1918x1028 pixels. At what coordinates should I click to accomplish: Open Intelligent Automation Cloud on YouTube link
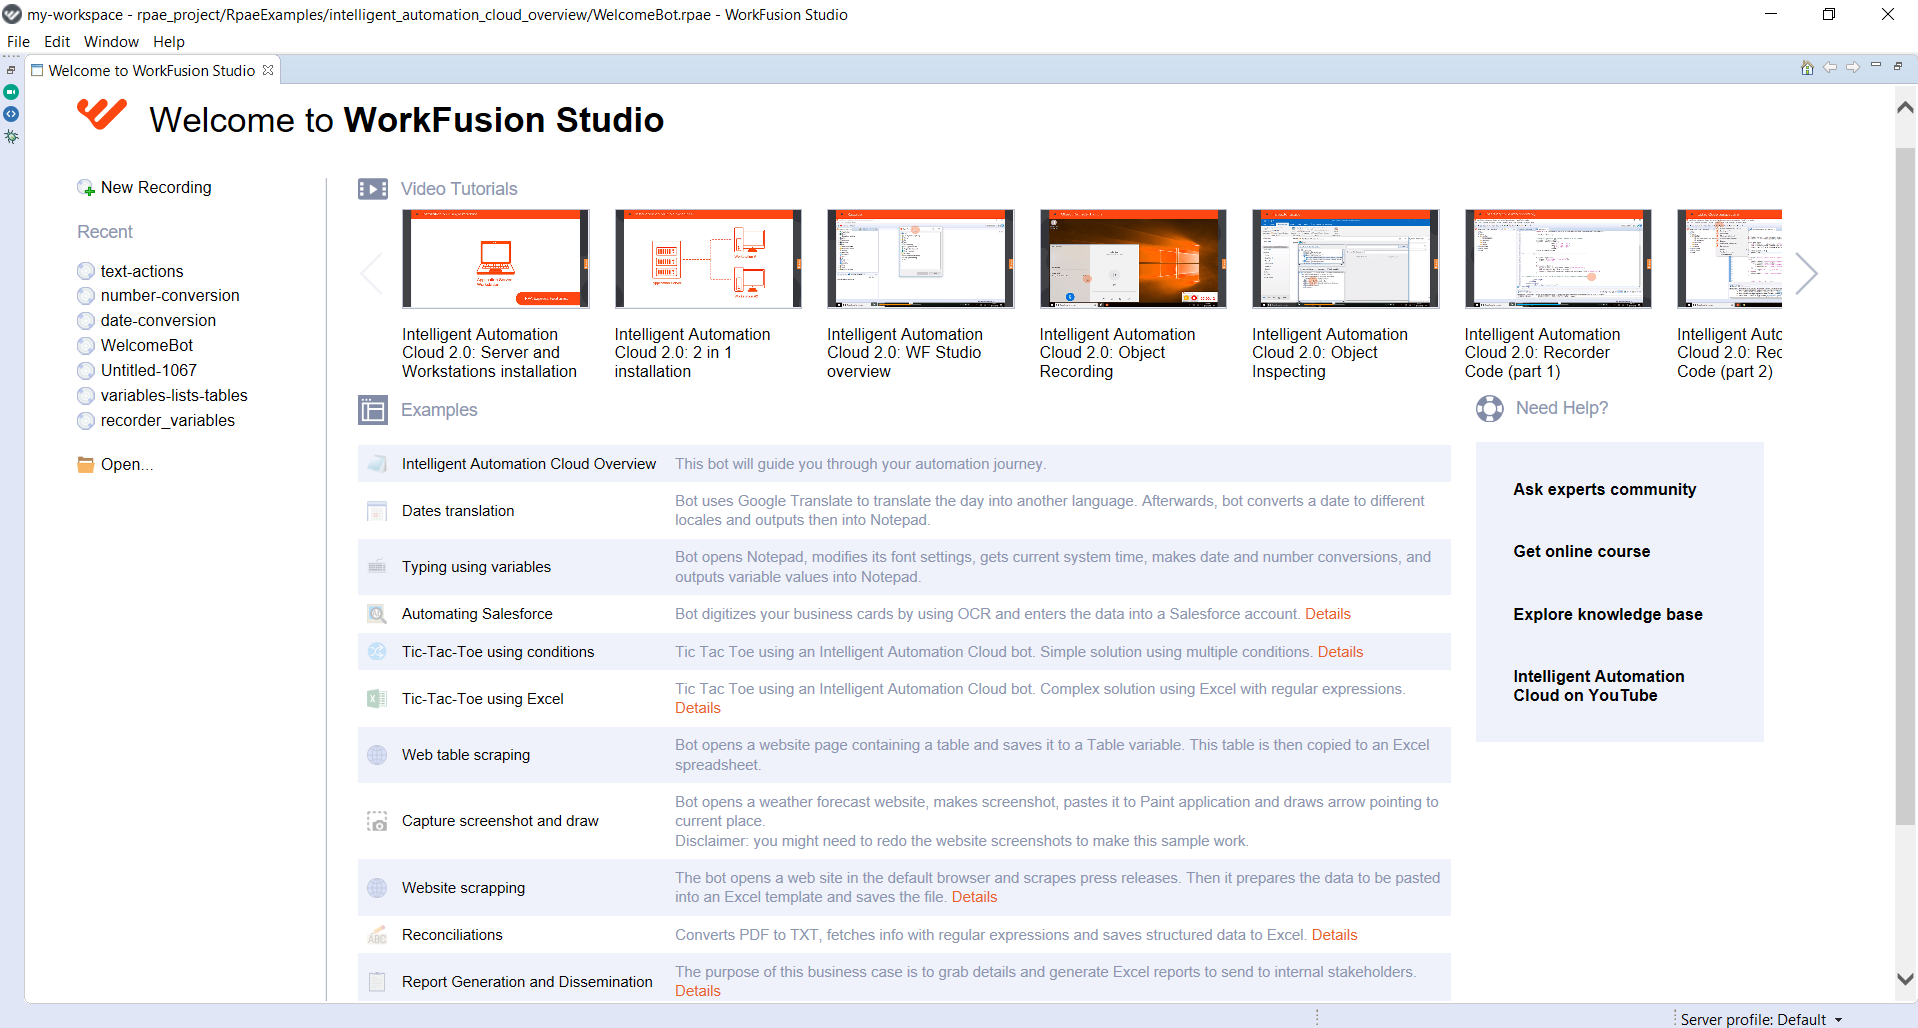pos(1598,686)
